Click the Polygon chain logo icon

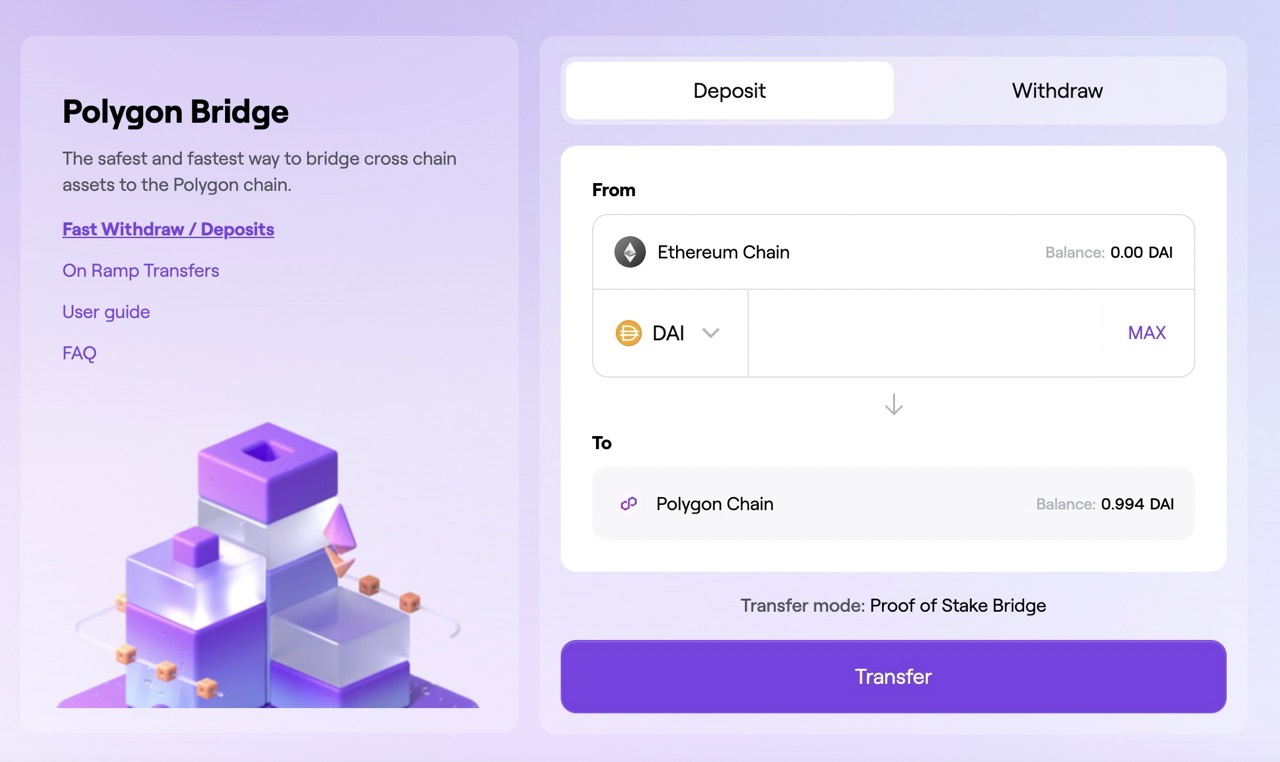(x=629, y=504)
